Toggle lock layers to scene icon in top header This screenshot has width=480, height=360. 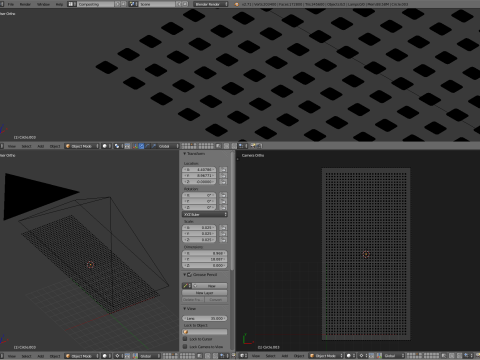coord(218,146)
